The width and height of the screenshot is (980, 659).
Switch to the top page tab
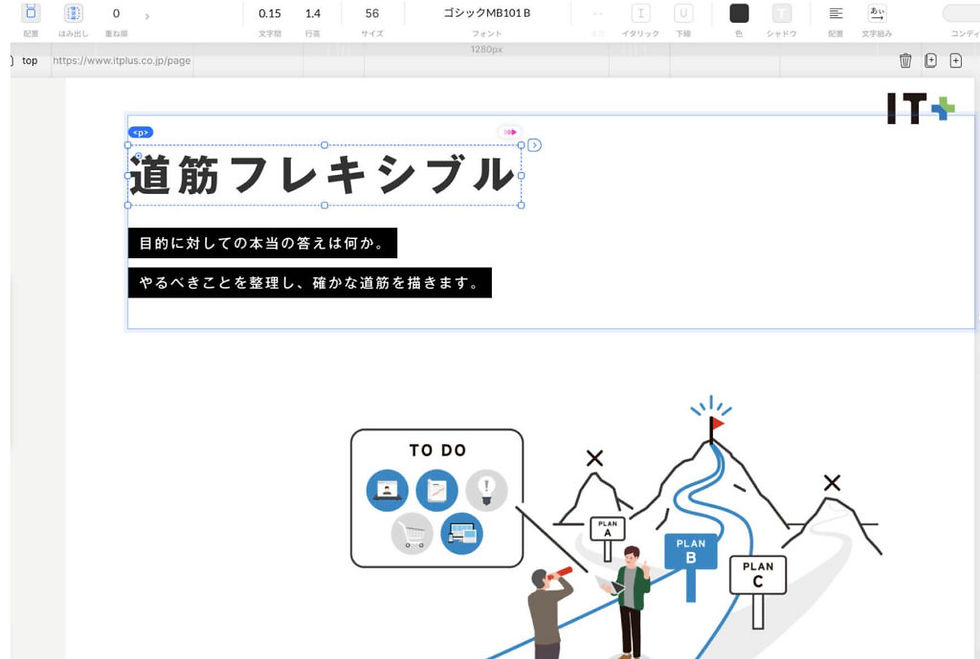29,60
